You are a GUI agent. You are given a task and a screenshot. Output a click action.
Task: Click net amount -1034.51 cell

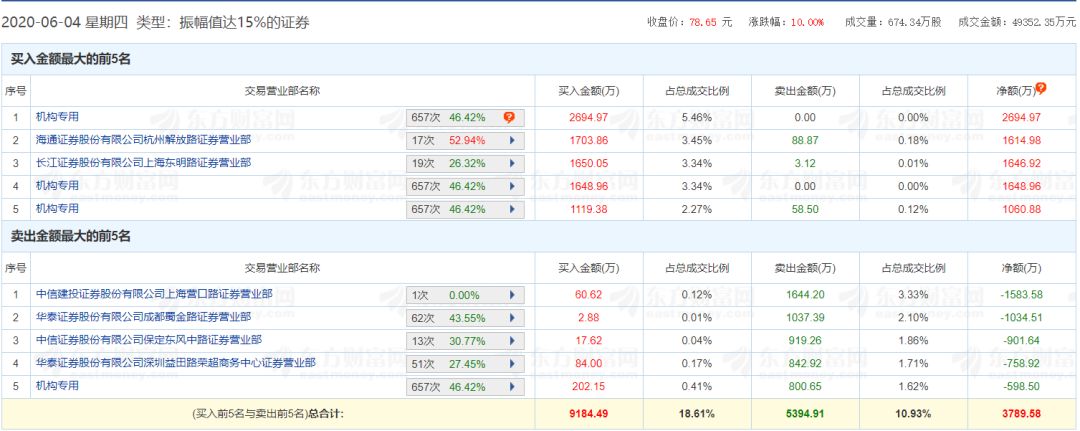pos(1021,317)
